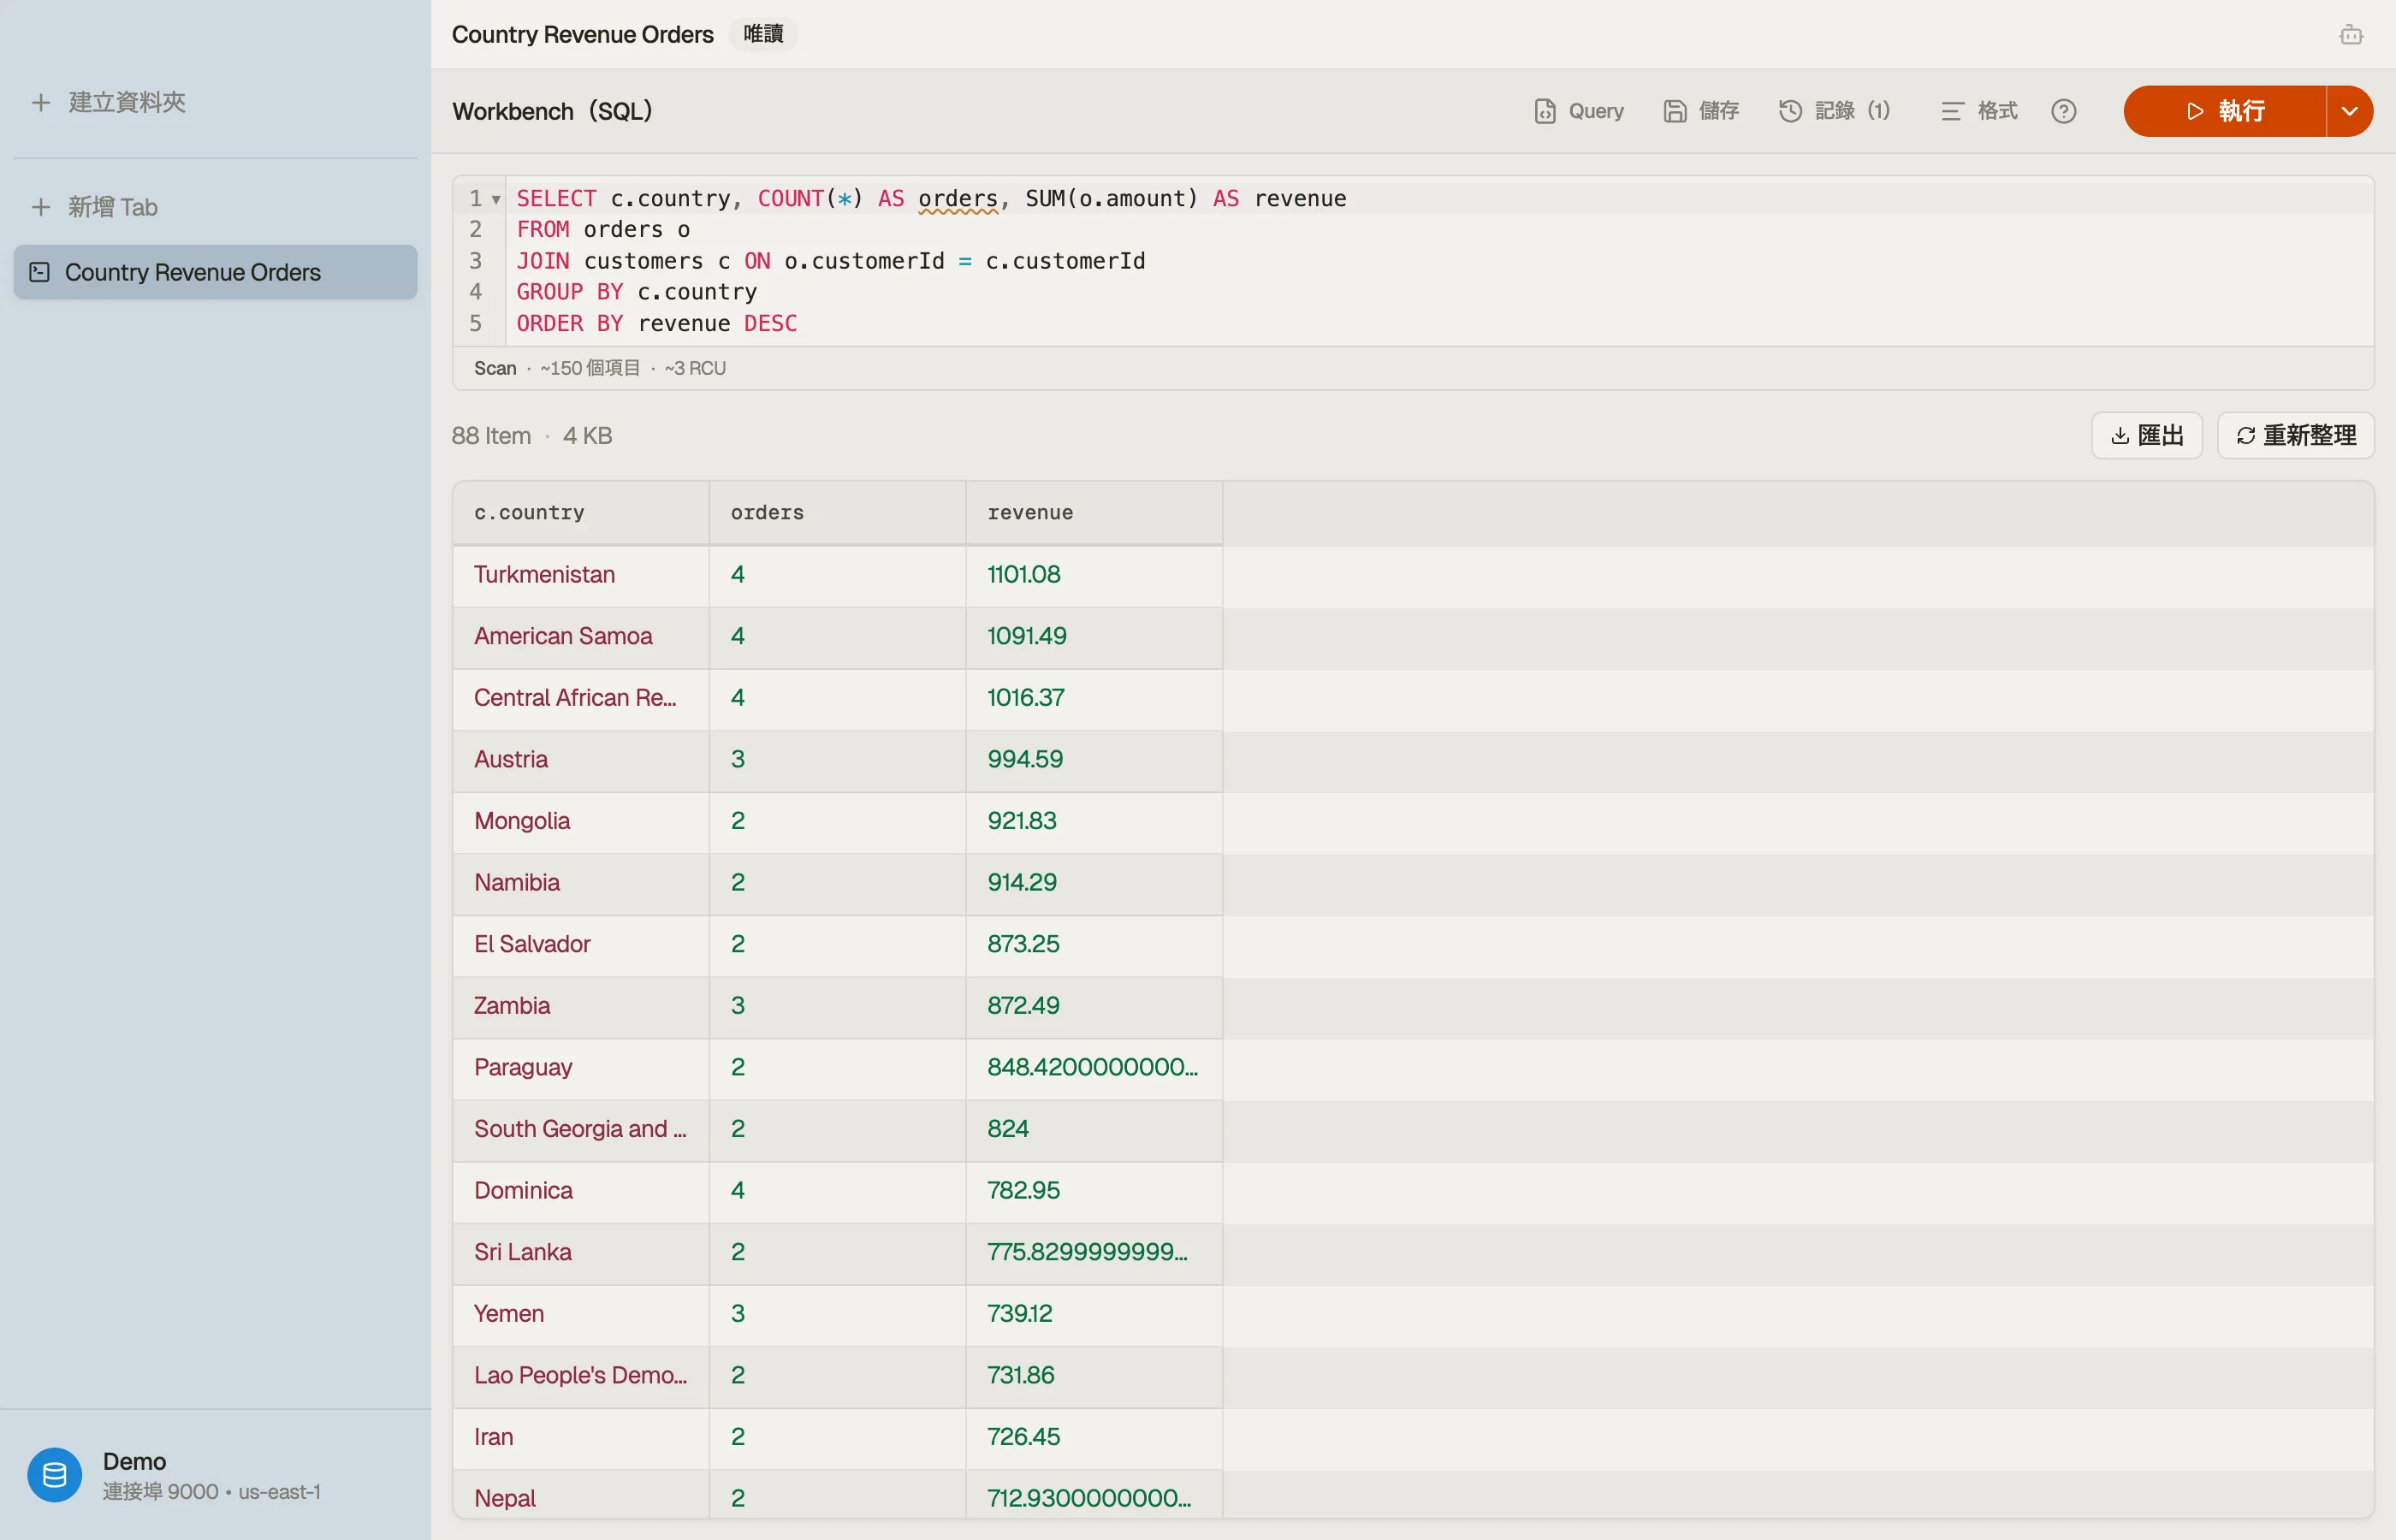This screenshot has height=1540, width=2396.
Task: Click revenue value 1101.08
Action: [1024, 575]
